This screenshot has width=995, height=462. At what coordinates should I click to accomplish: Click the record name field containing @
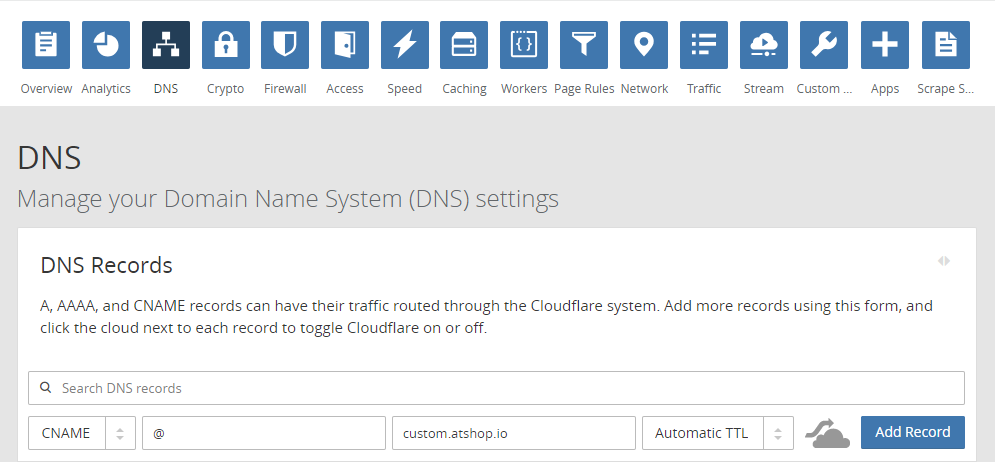click(263, 433)
